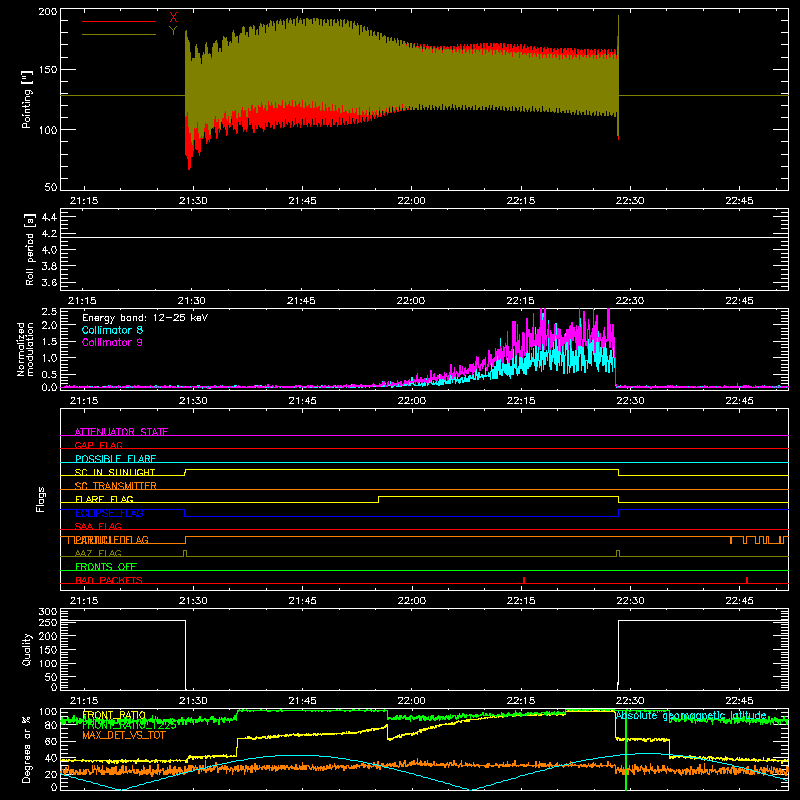Click the 'Pointing' y-axis title
The height and width of the screenshot is (800, 800).
pyautogui.click(x=27, y=99)
